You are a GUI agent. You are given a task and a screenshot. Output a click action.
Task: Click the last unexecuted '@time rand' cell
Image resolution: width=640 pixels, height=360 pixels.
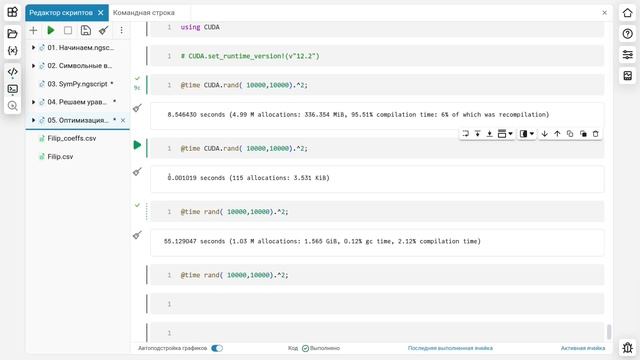click(377, 275)
